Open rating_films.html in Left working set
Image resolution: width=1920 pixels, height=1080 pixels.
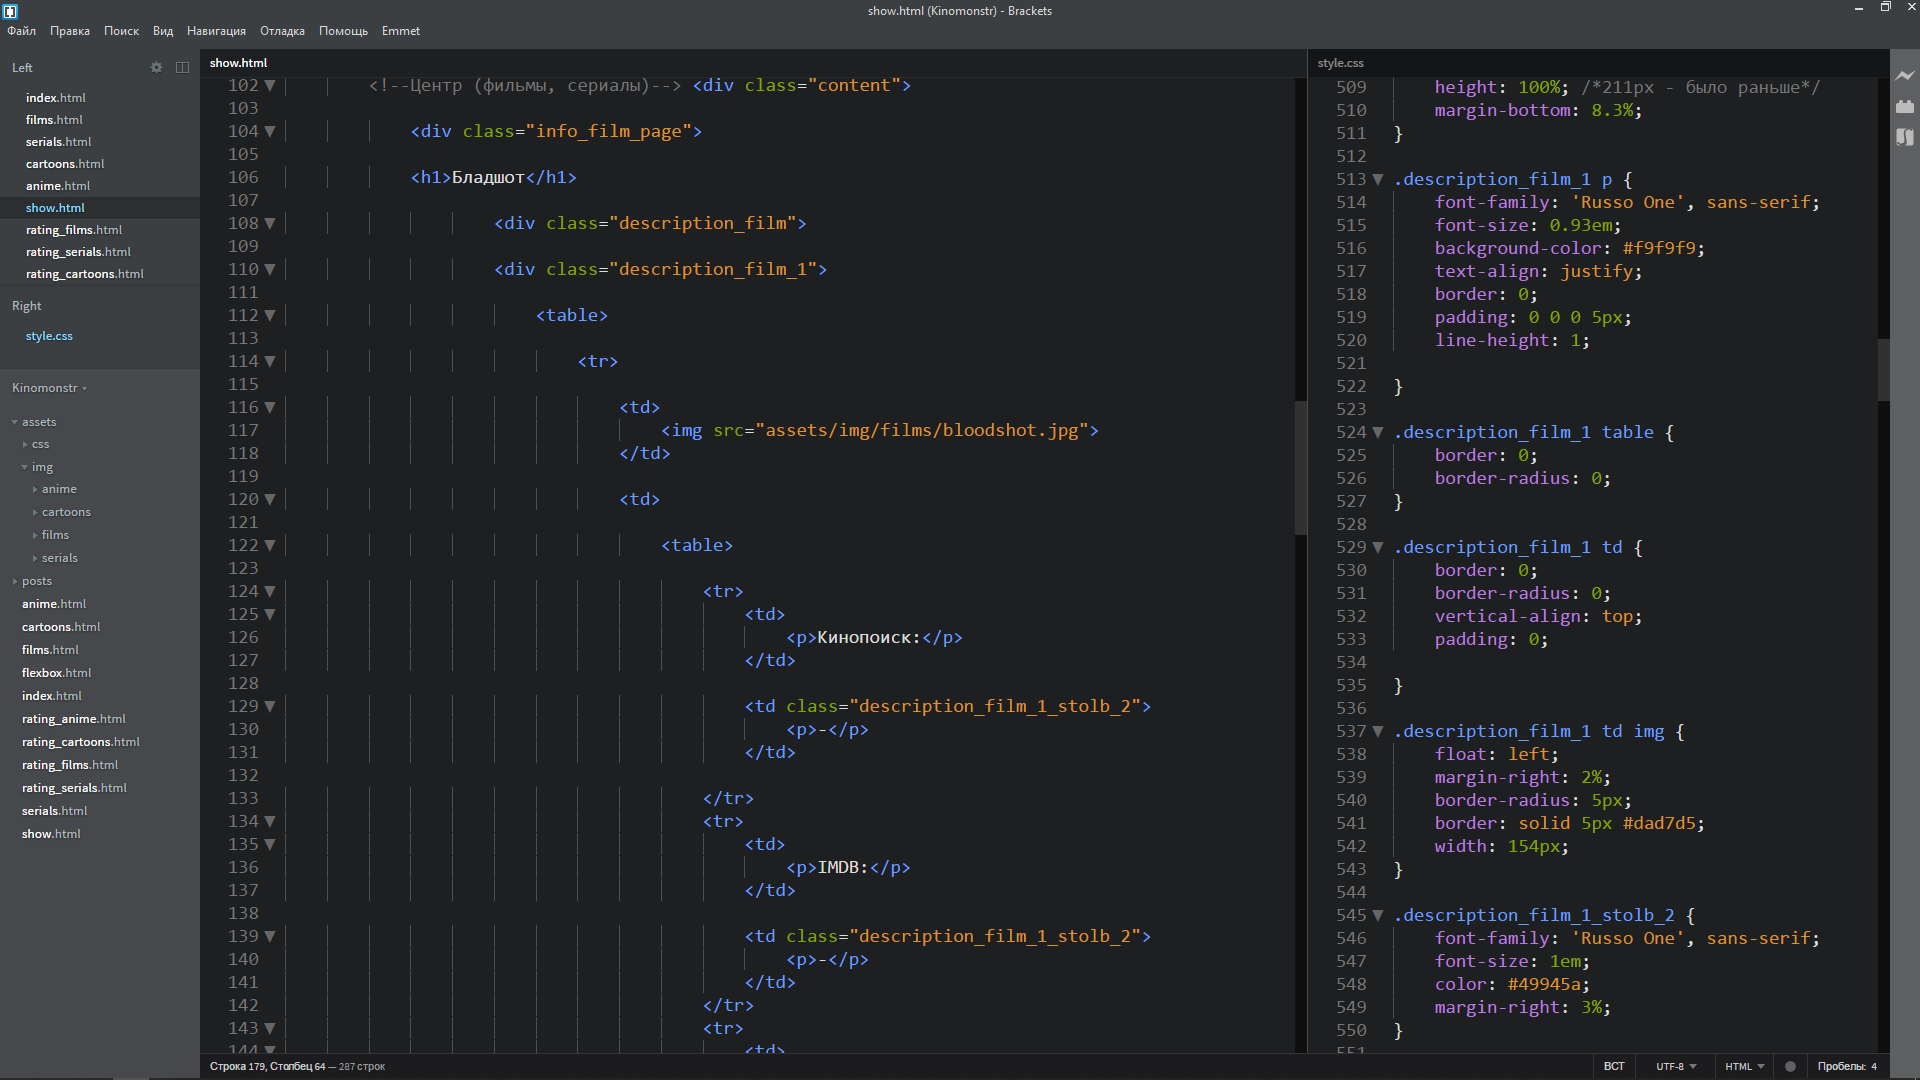click(x=74, y=230)
